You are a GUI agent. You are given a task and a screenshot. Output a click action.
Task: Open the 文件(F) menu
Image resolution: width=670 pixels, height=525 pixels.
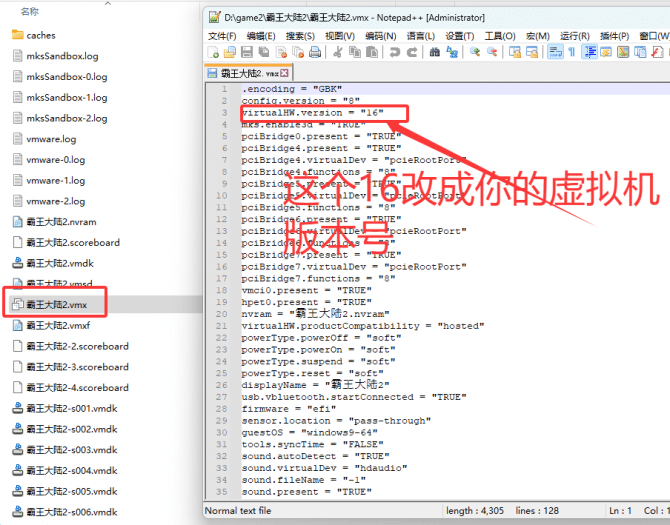click(222, 36)
